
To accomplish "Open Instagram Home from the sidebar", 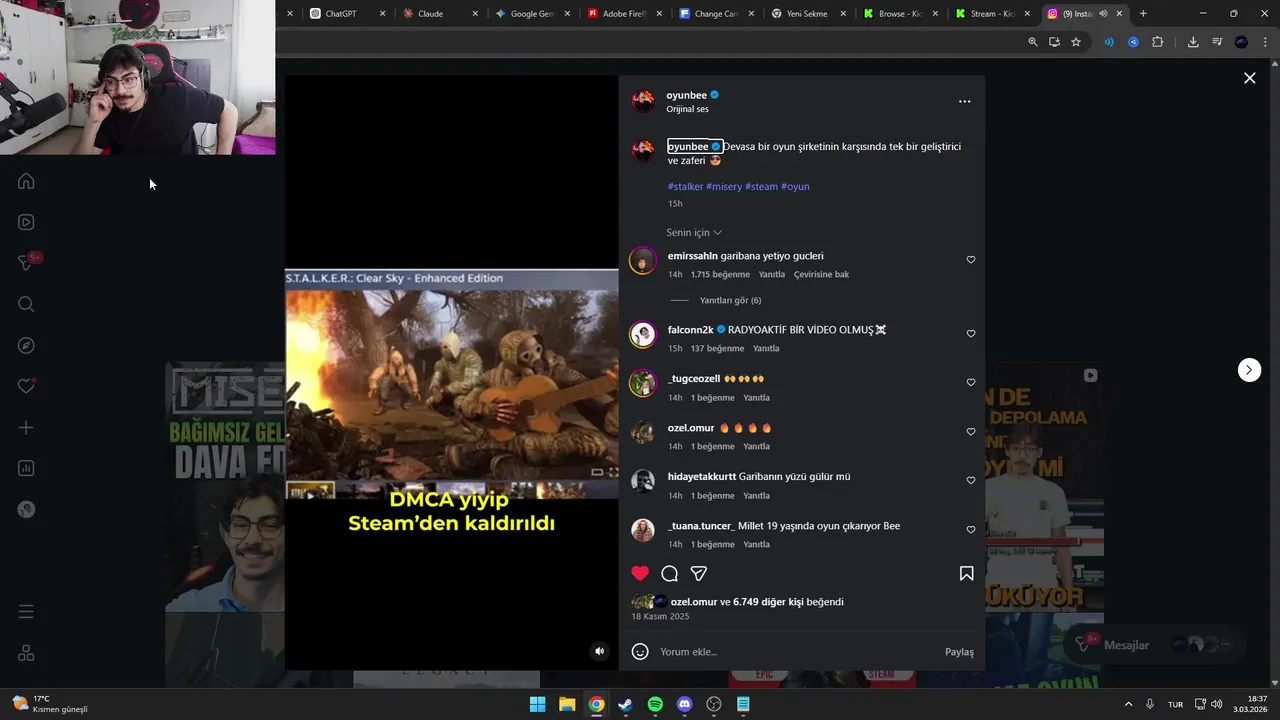I will point(26,181).
